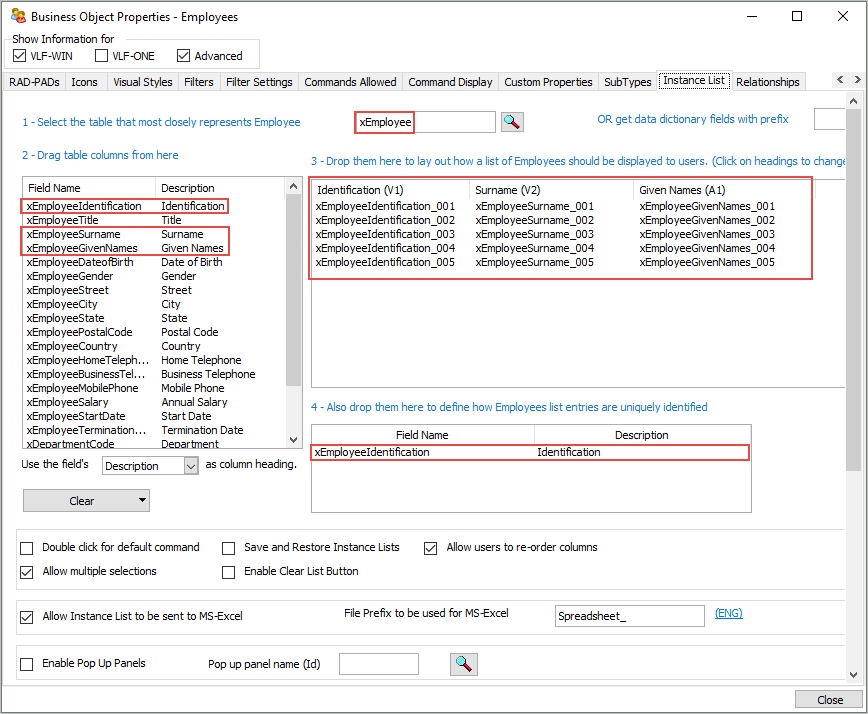Click field list scroll up arrow
Screen dimensions: 868x714
tap(293, 187)
